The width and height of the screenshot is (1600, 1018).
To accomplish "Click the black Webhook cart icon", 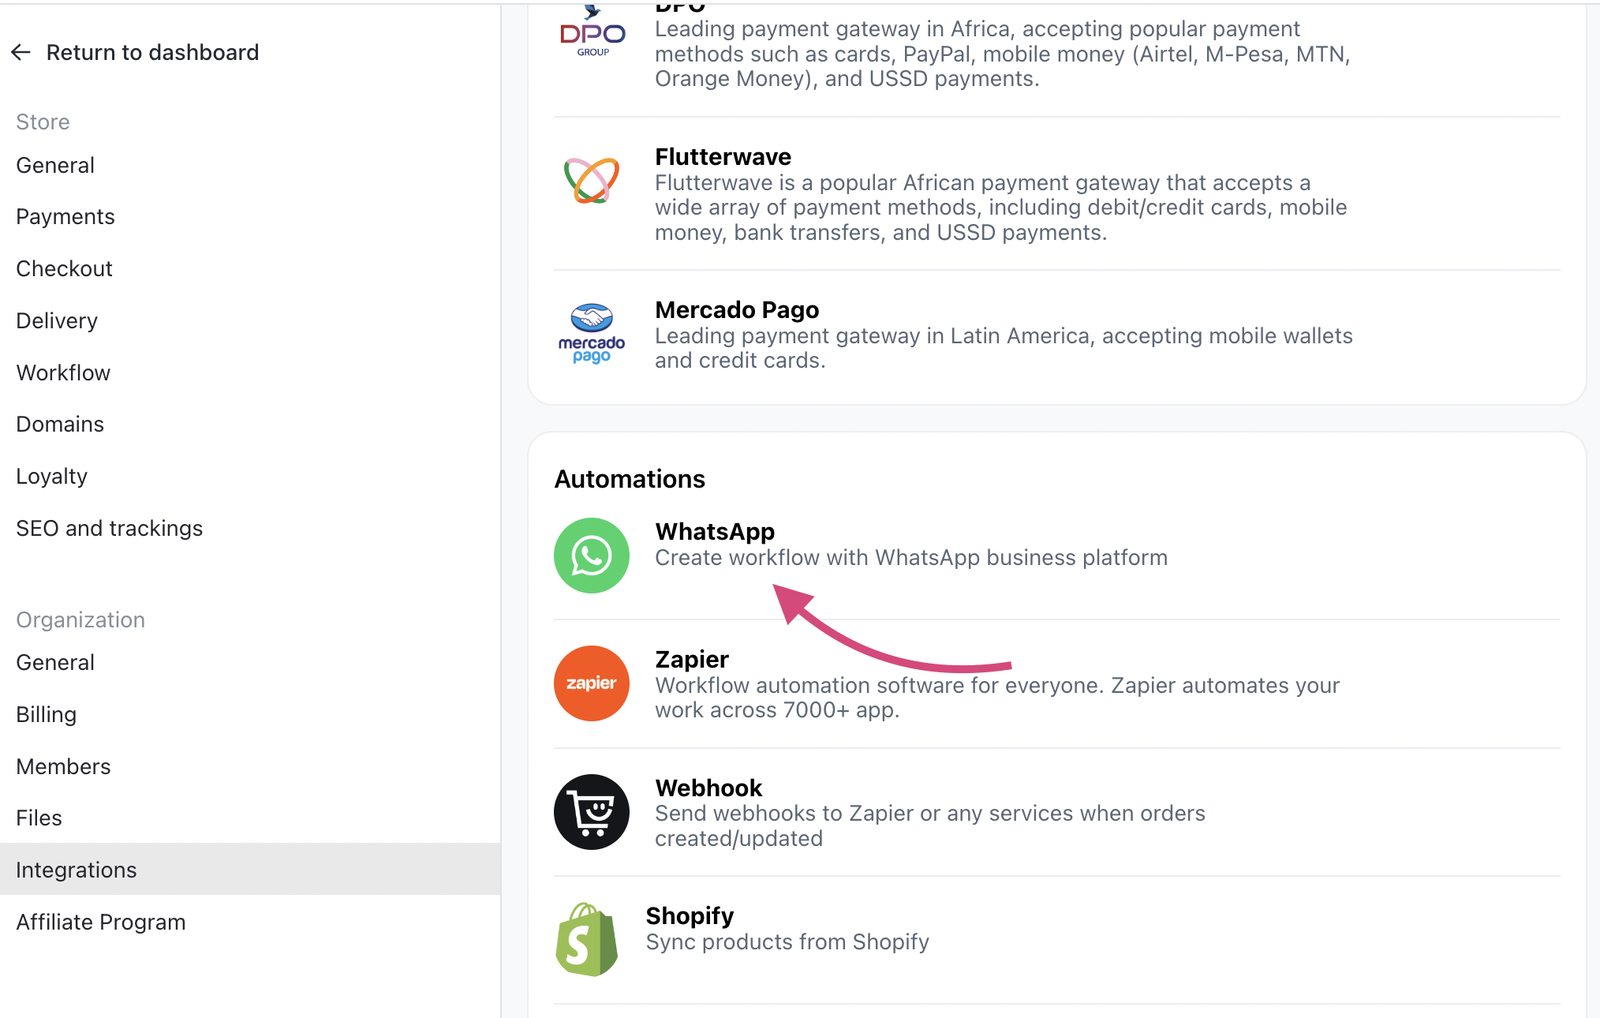I will [591, 811].
